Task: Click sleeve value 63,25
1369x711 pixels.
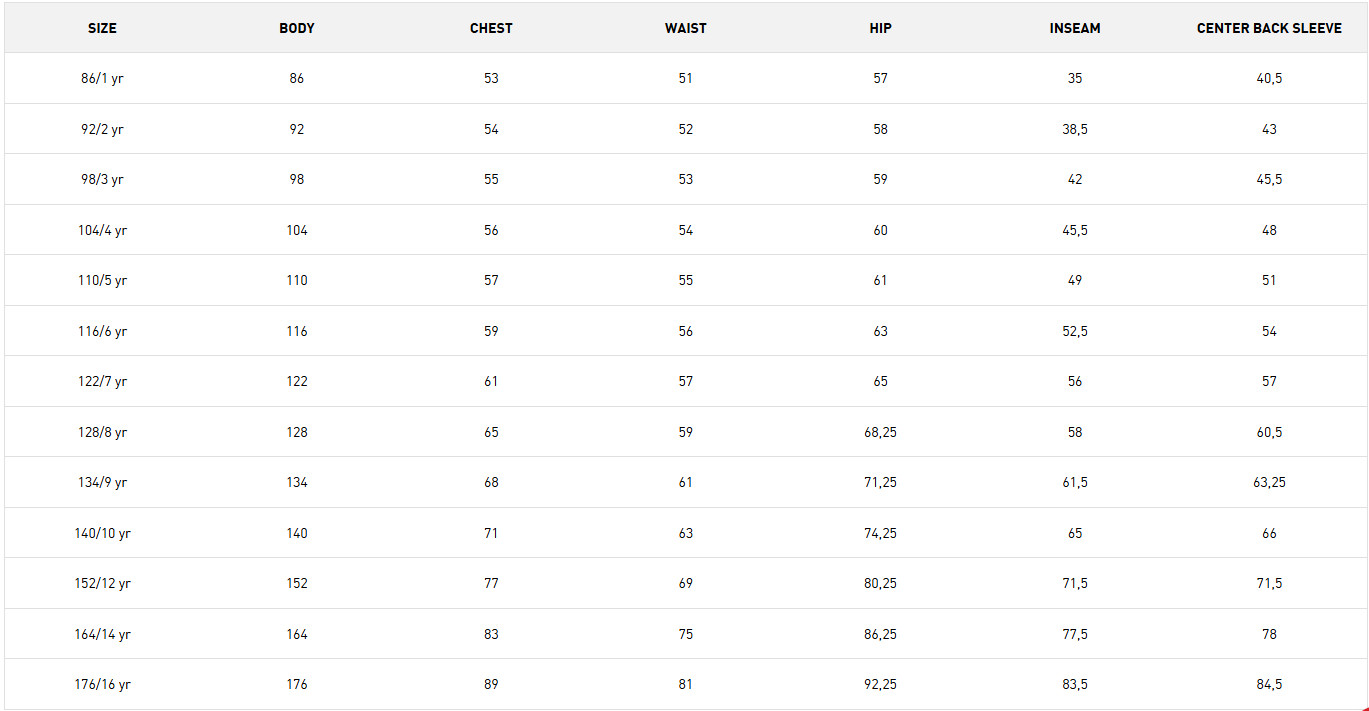Action: tap(1269, 482)
